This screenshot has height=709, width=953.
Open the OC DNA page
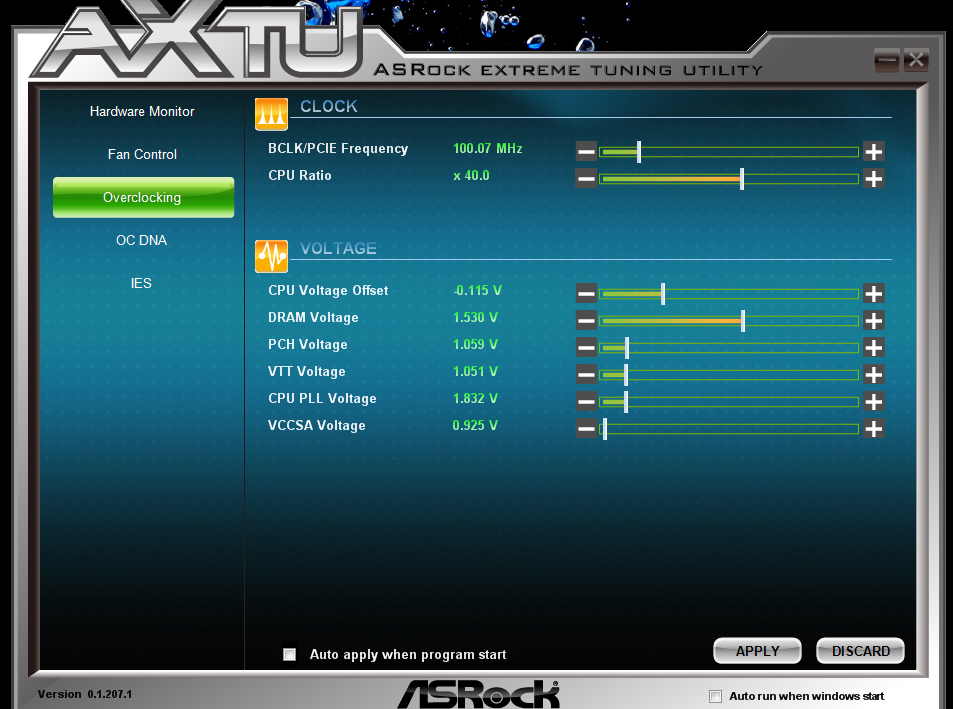click(x=142, y=241)
